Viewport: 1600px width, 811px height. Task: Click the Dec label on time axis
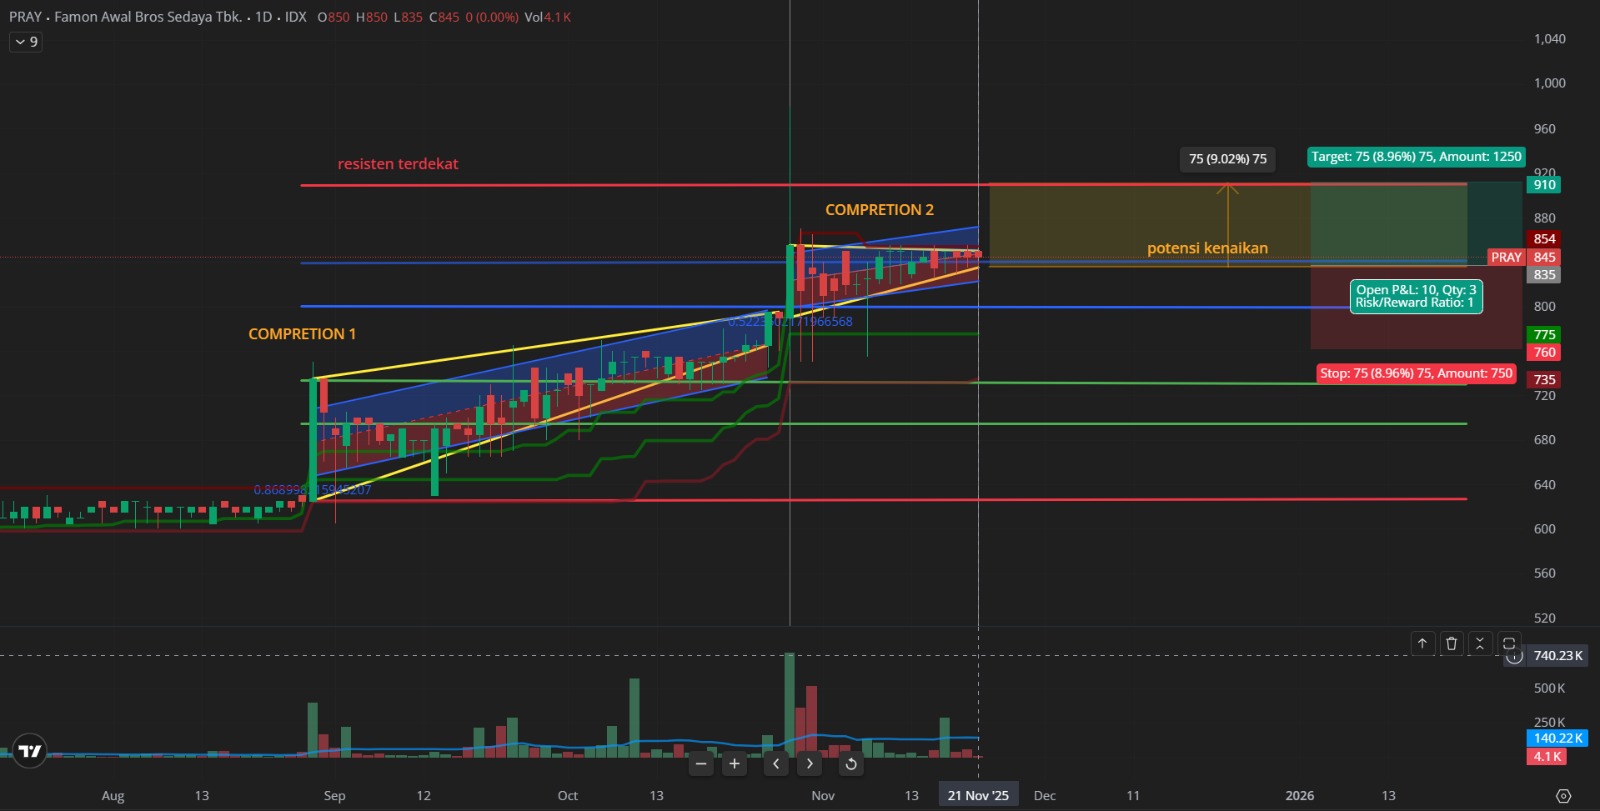[x=1044, y=796]
